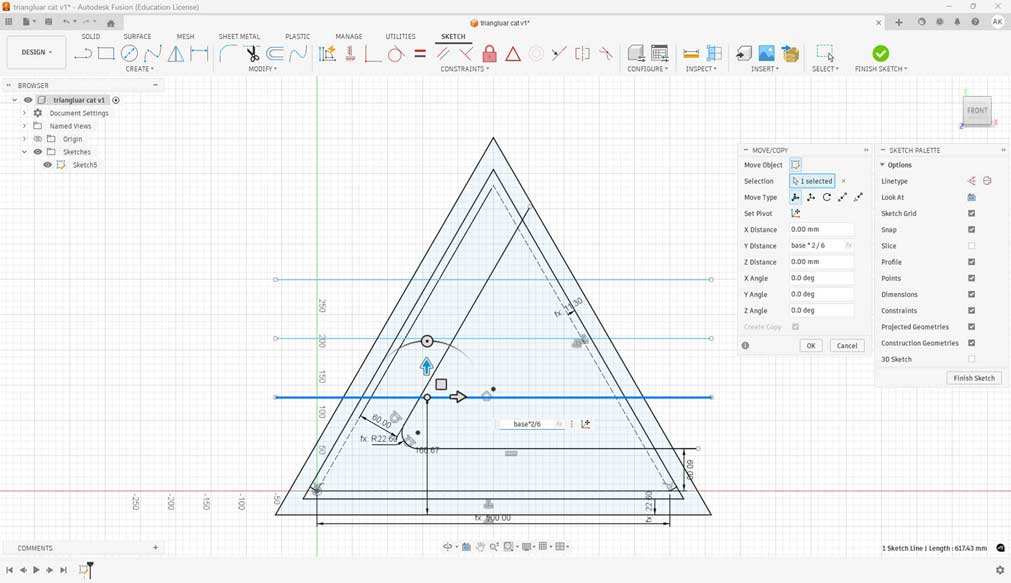Toggle the Profile checkbox
This screenshot has height=583, width=1011.
coord(972,262)
